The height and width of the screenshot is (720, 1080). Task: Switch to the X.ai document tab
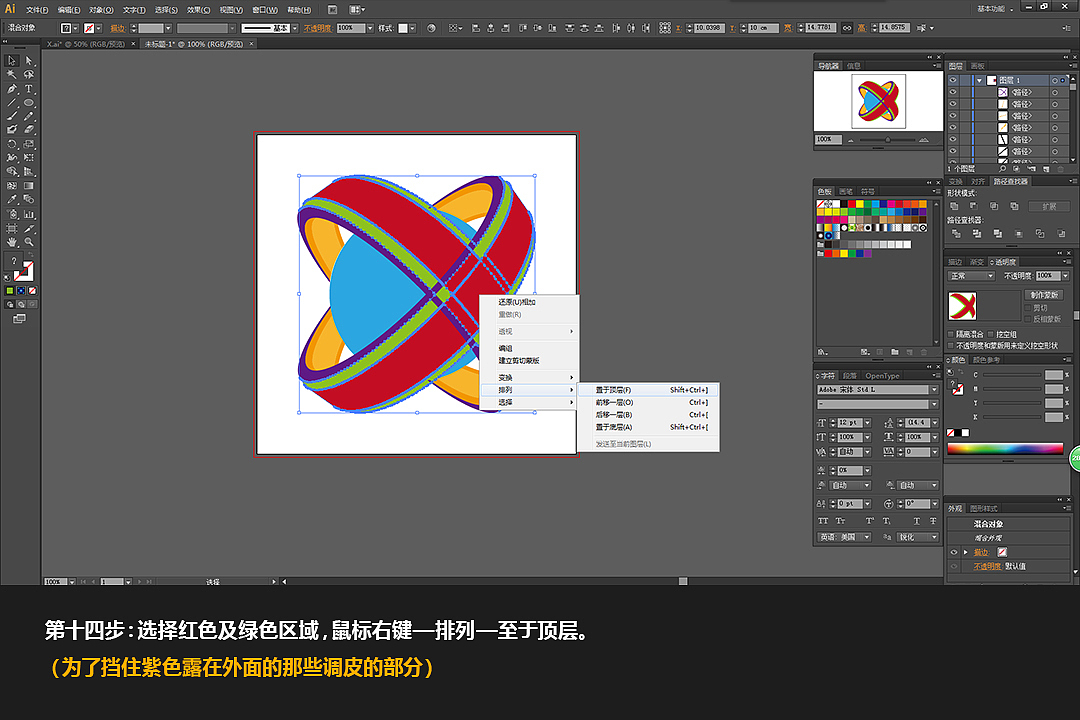85,44
